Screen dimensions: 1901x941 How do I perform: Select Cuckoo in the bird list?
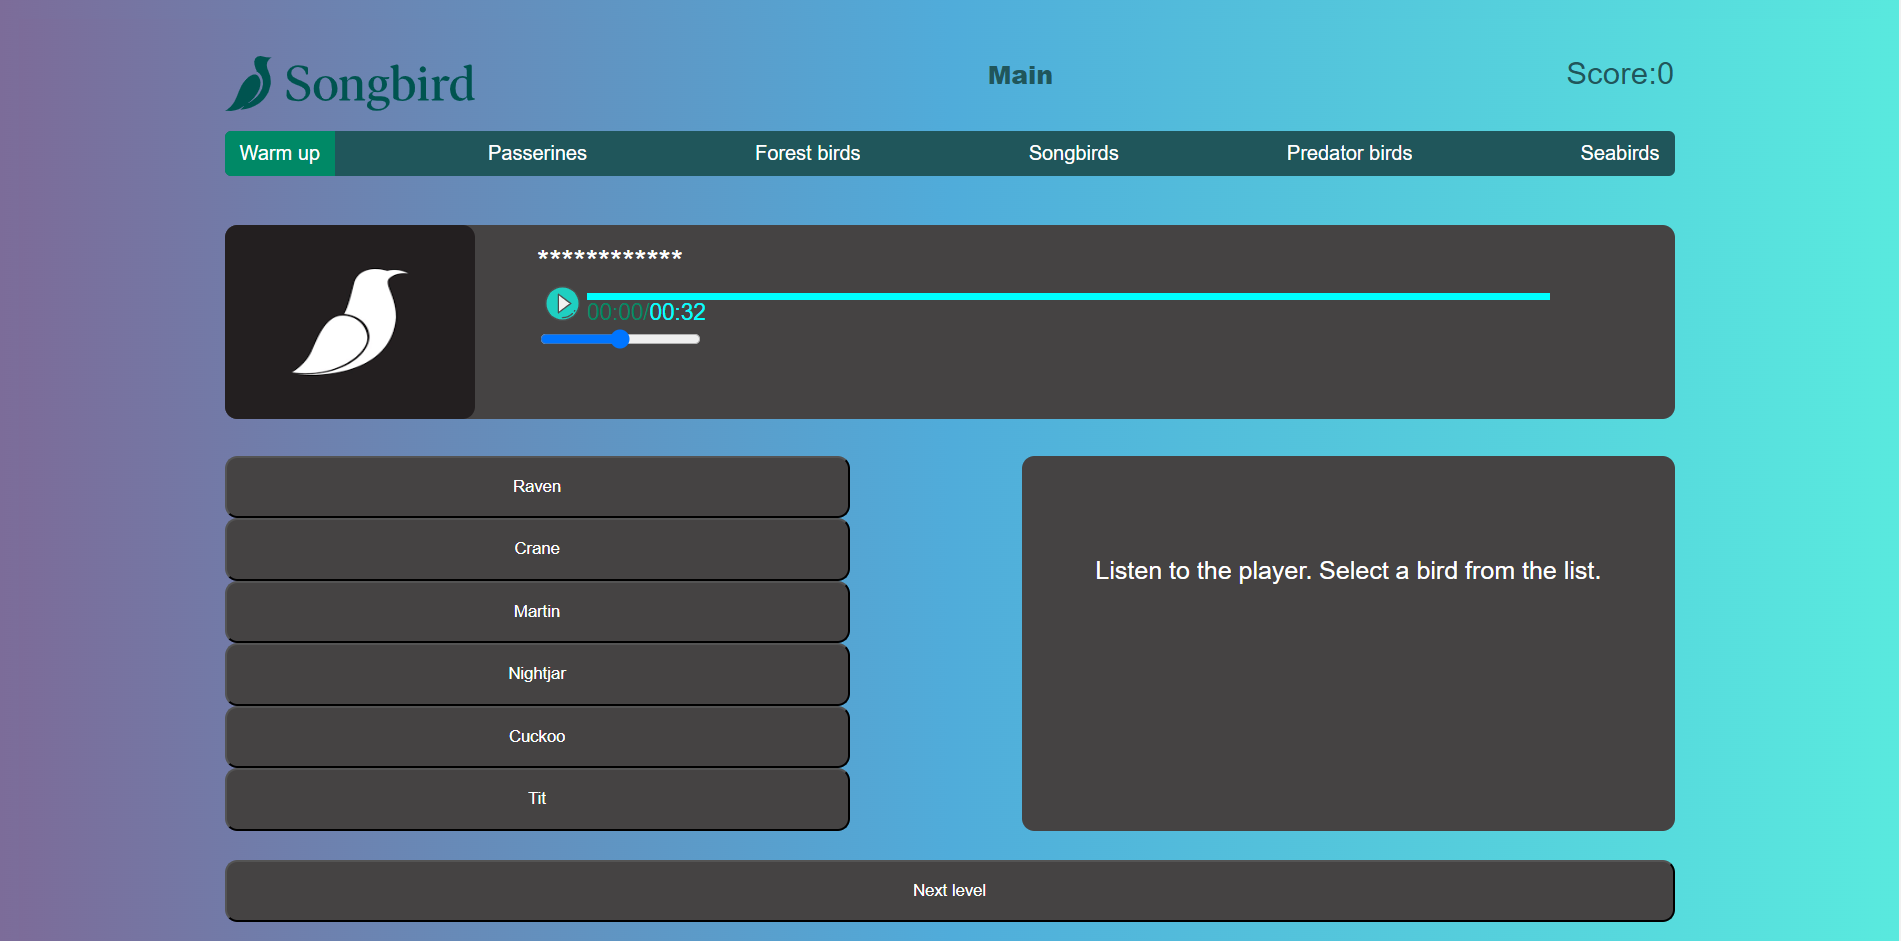tap(537, 737)
